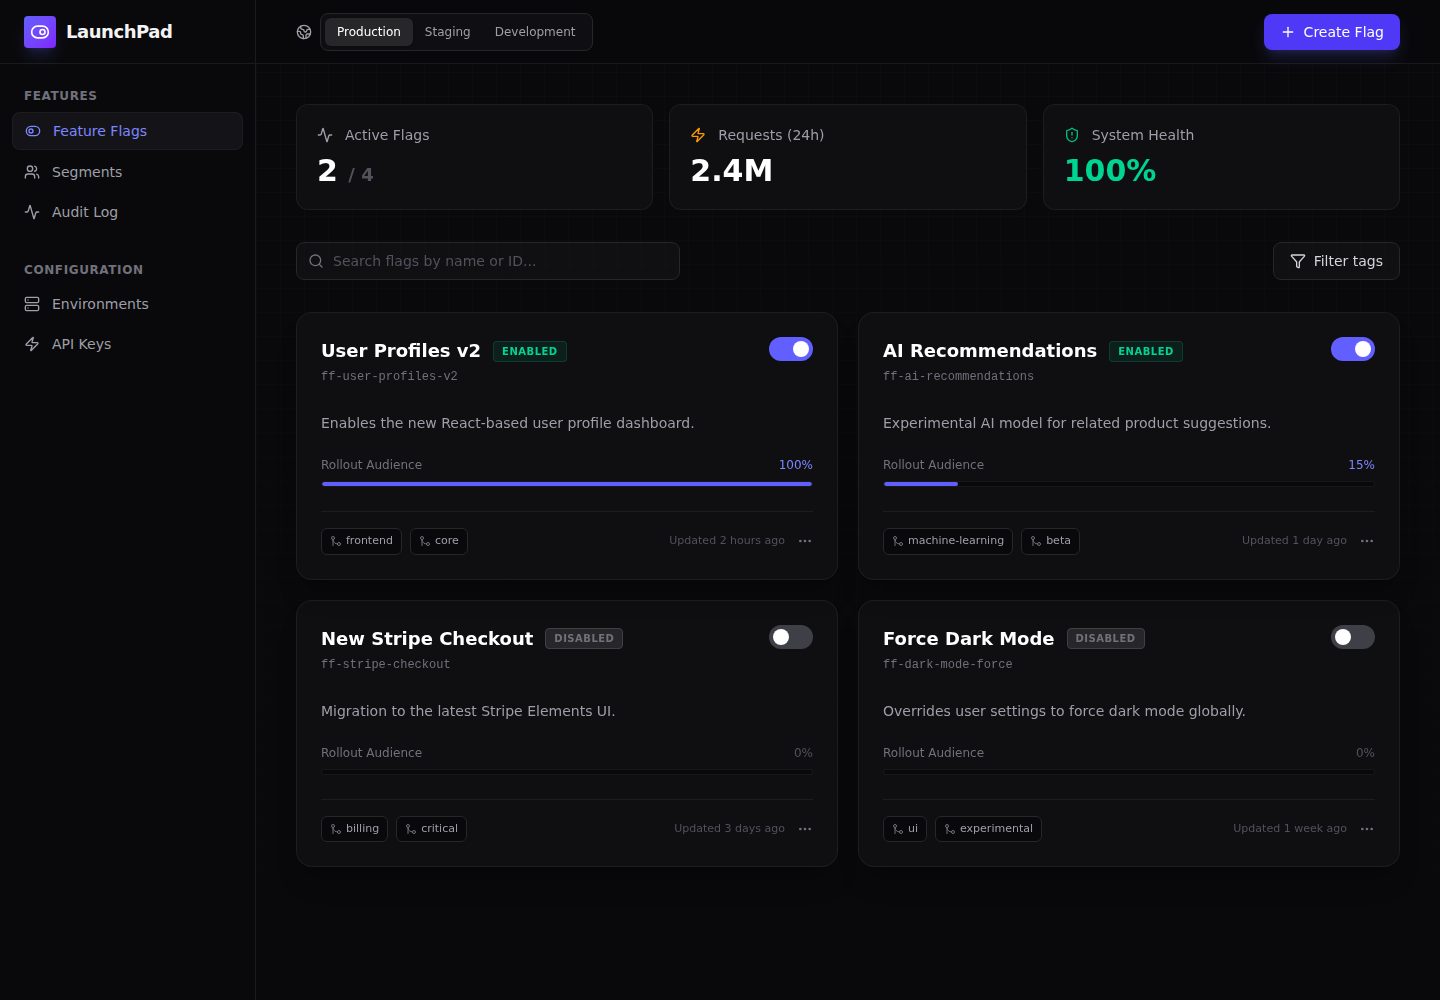Screen dimensions: 1440x1000
Task: Toggle the User Profiles v2 flag off
Action: (791, 349)
